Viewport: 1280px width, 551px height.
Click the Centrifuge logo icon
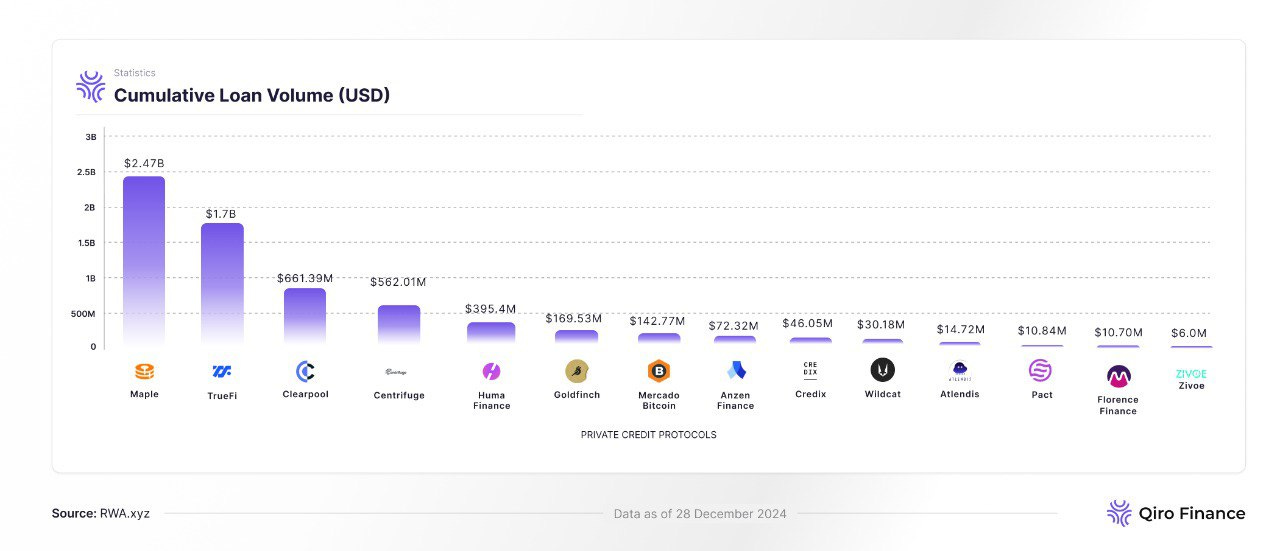pyautogui.click(x=397, y=372)
